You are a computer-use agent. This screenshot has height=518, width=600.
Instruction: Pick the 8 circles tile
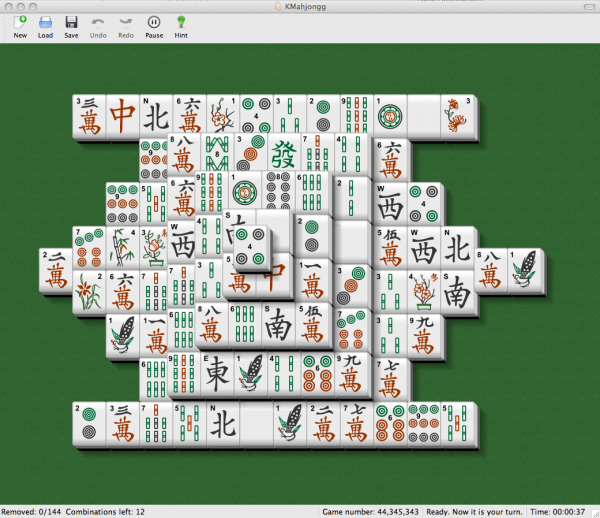coord(278,191)
